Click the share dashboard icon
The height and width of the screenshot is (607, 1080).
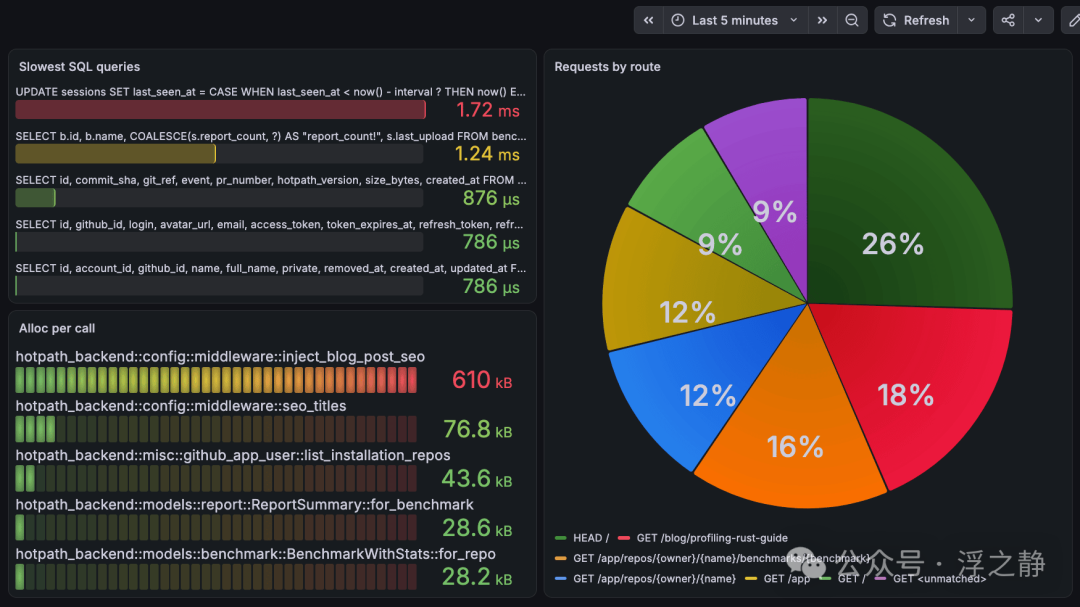[1008, 20]
